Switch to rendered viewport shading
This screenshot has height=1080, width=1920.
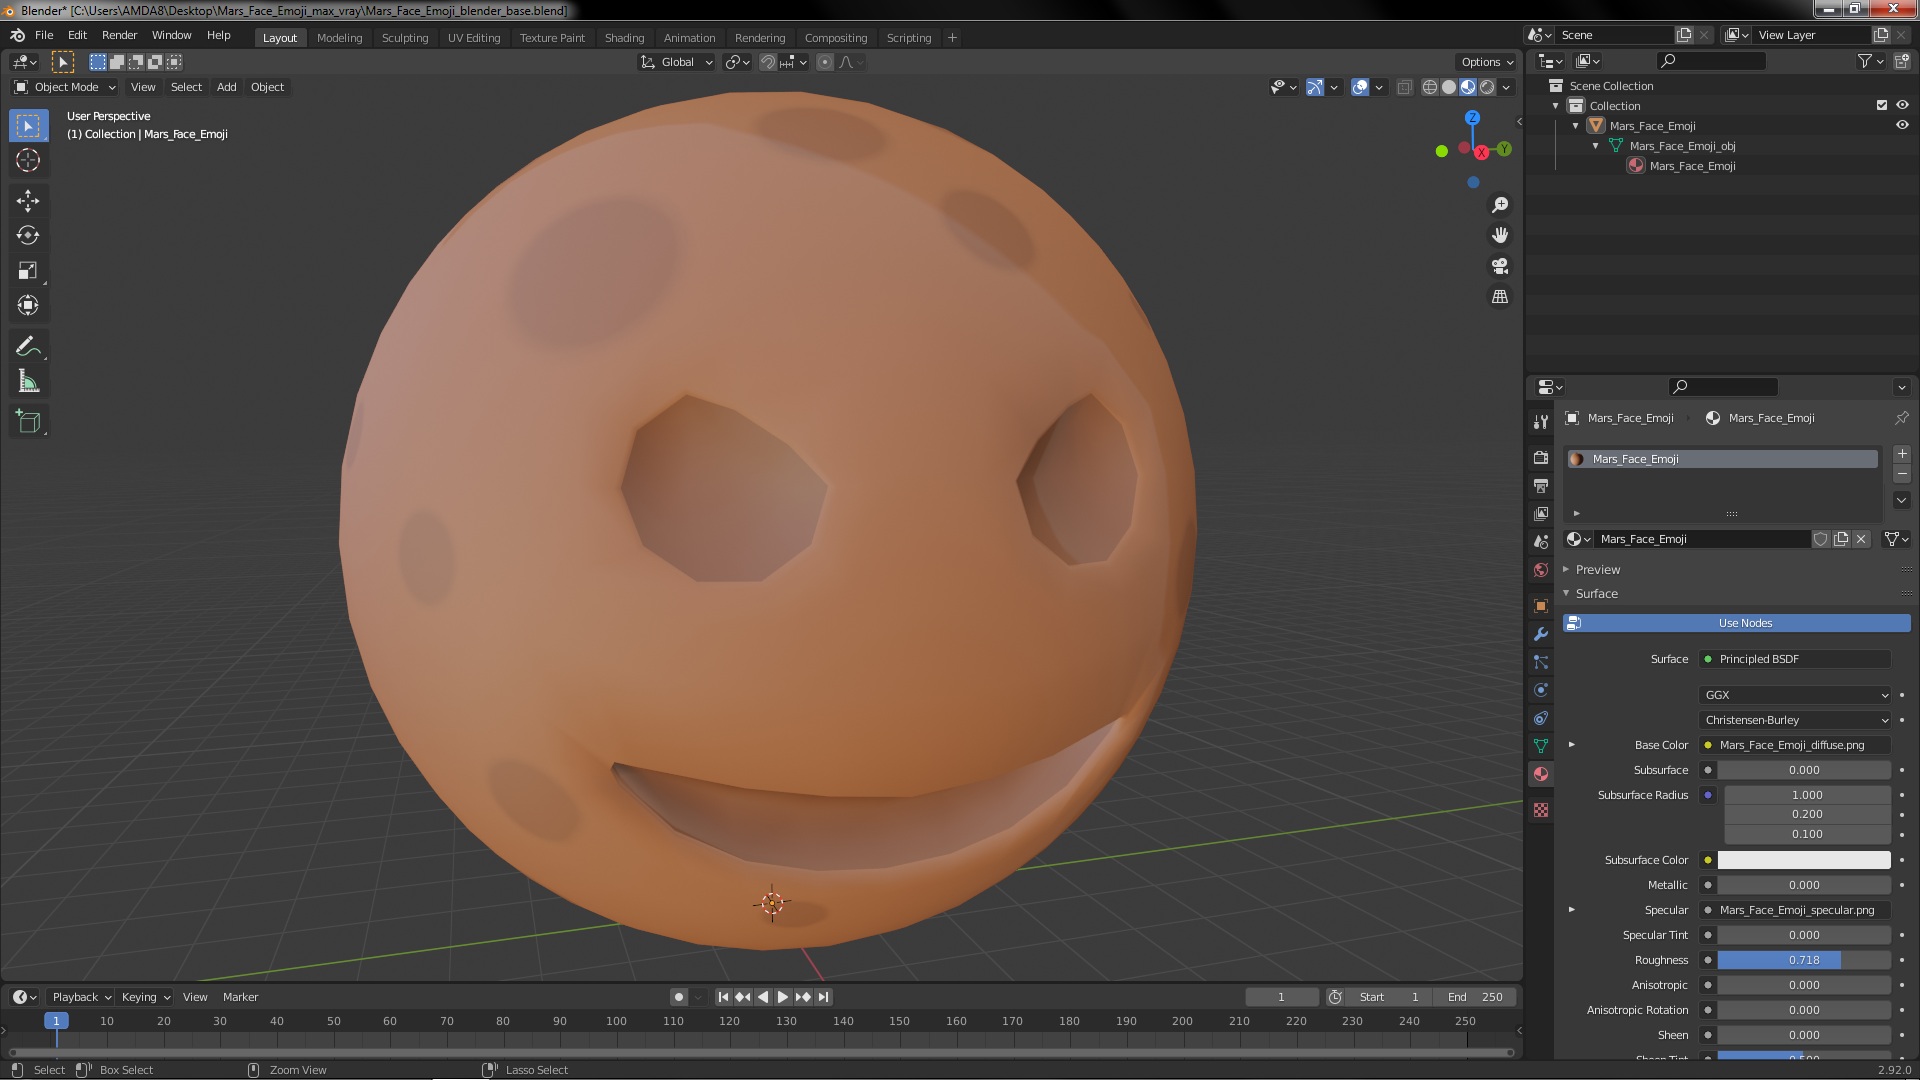[x=1487, y=87]
